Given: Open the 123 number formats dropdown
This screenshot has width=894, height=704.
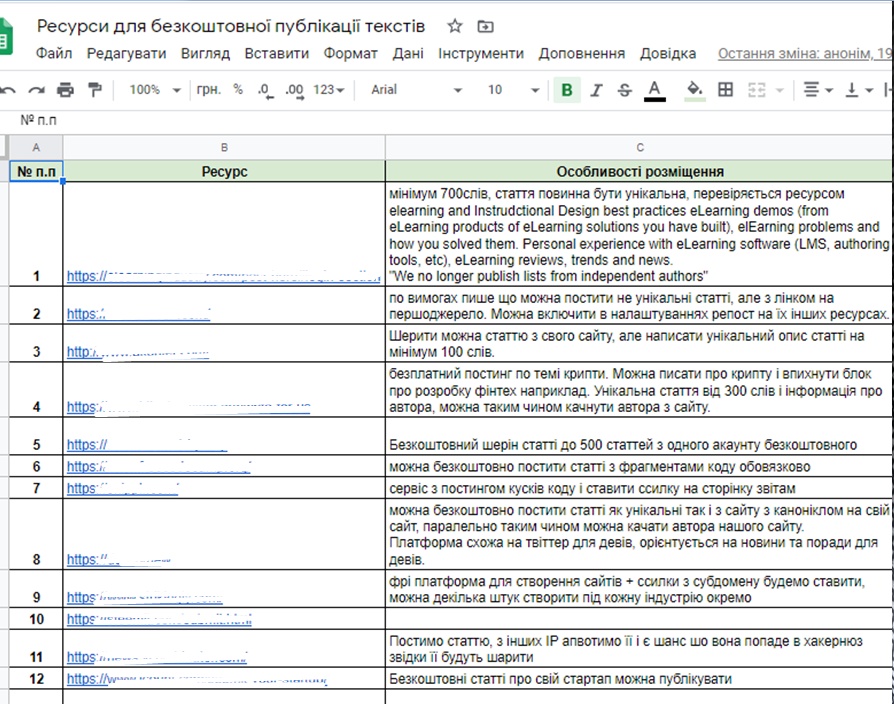Looking at the screenshot, I should 328,89.
